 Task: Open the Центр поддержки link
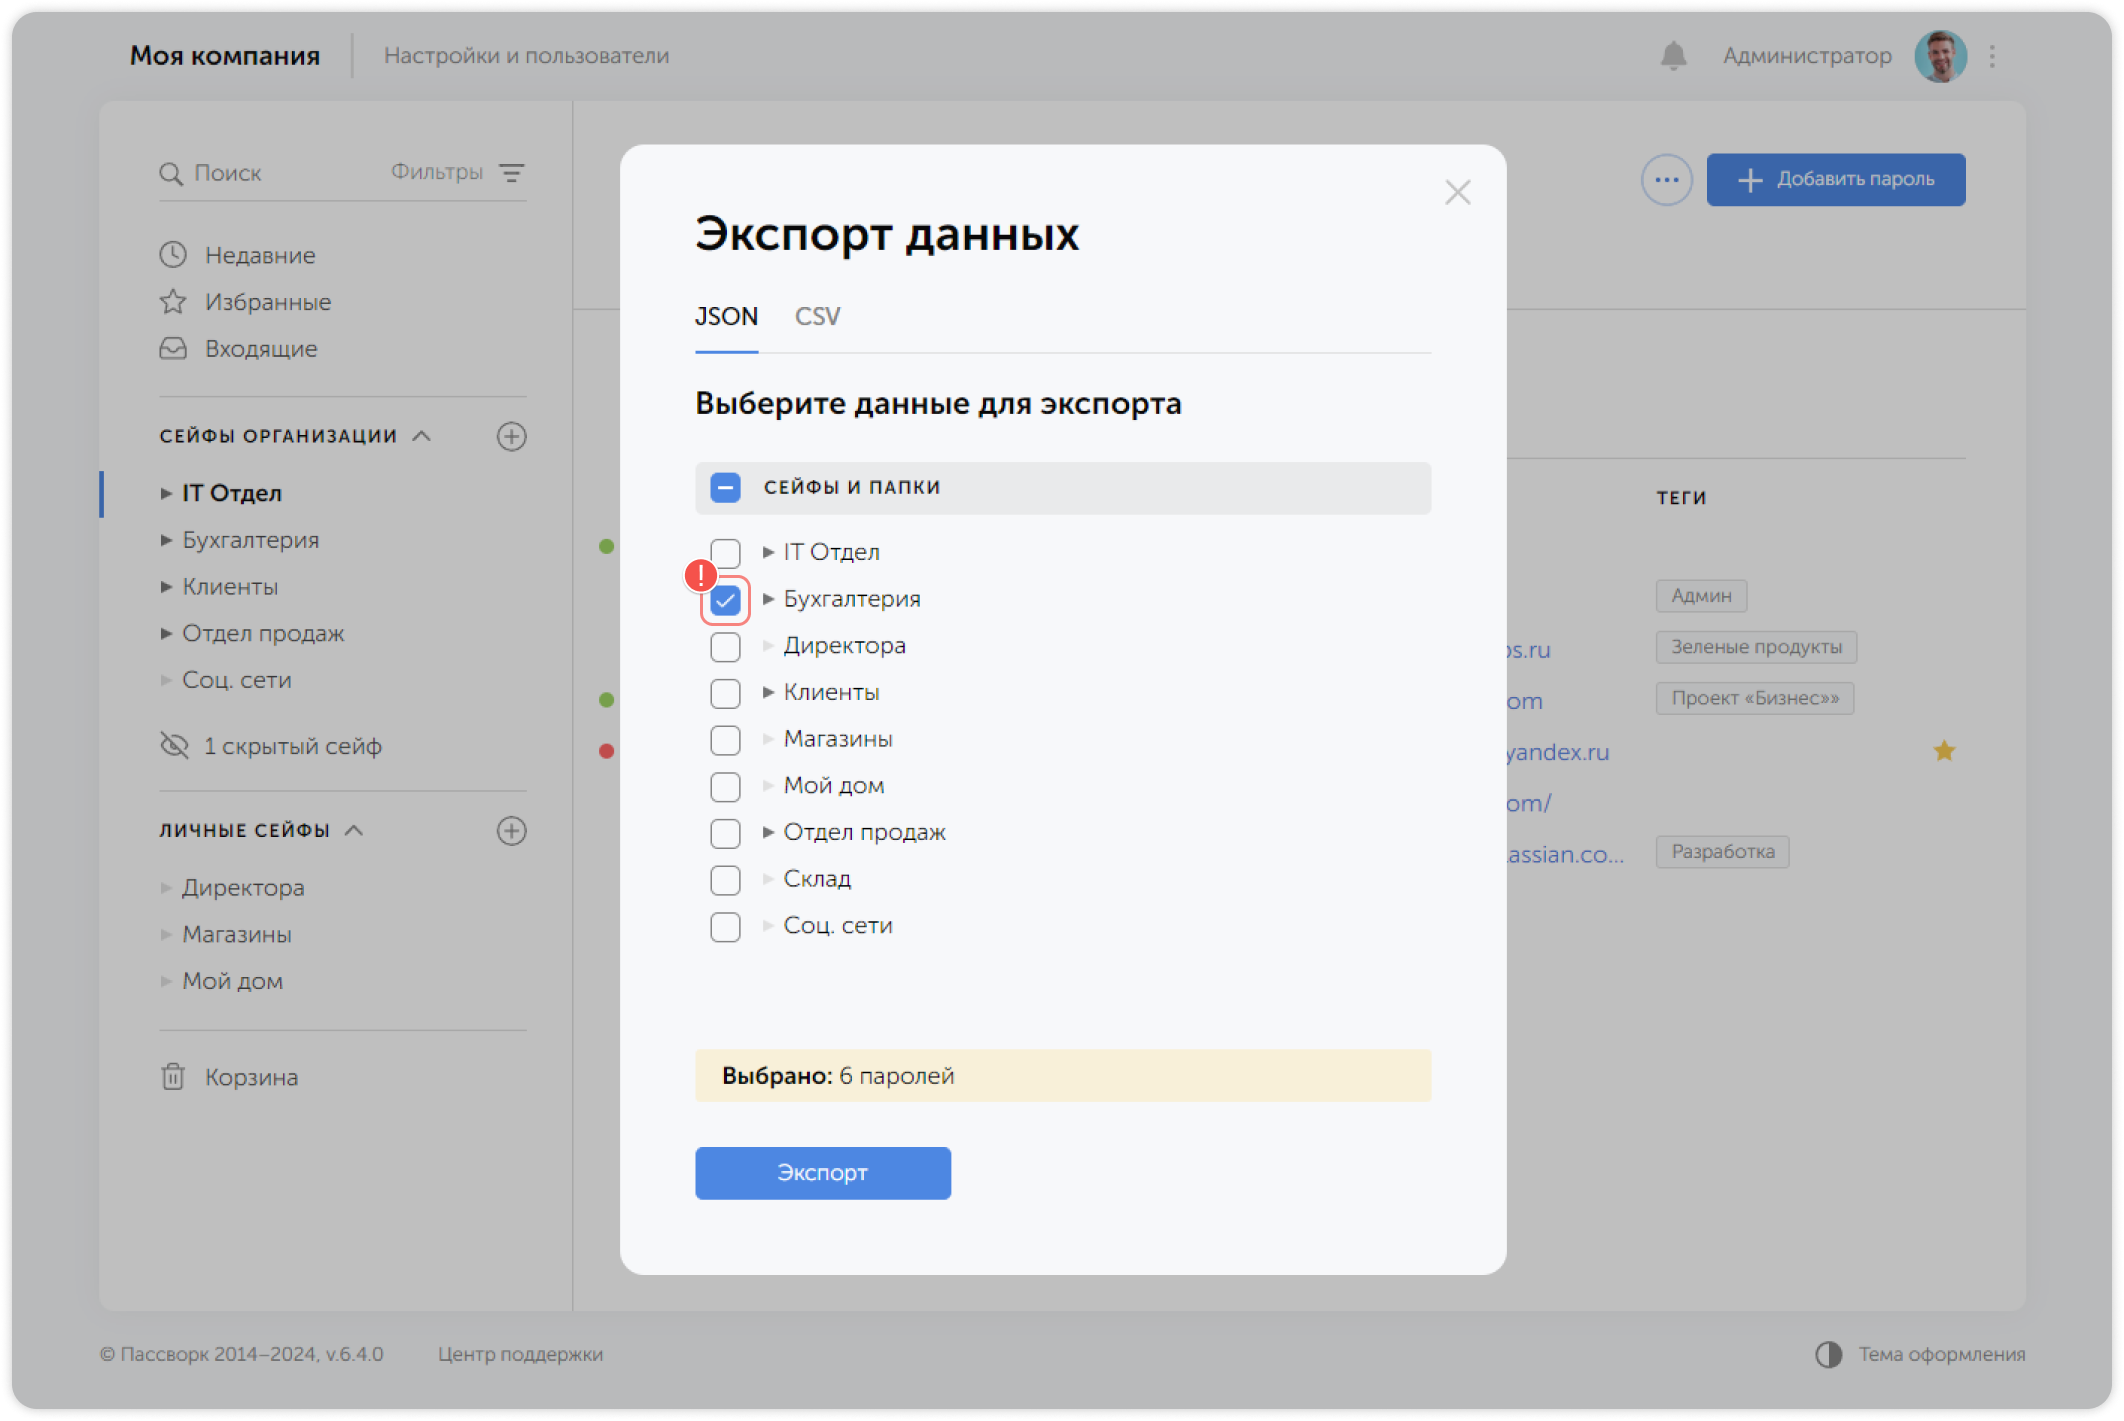(520, 1354)
